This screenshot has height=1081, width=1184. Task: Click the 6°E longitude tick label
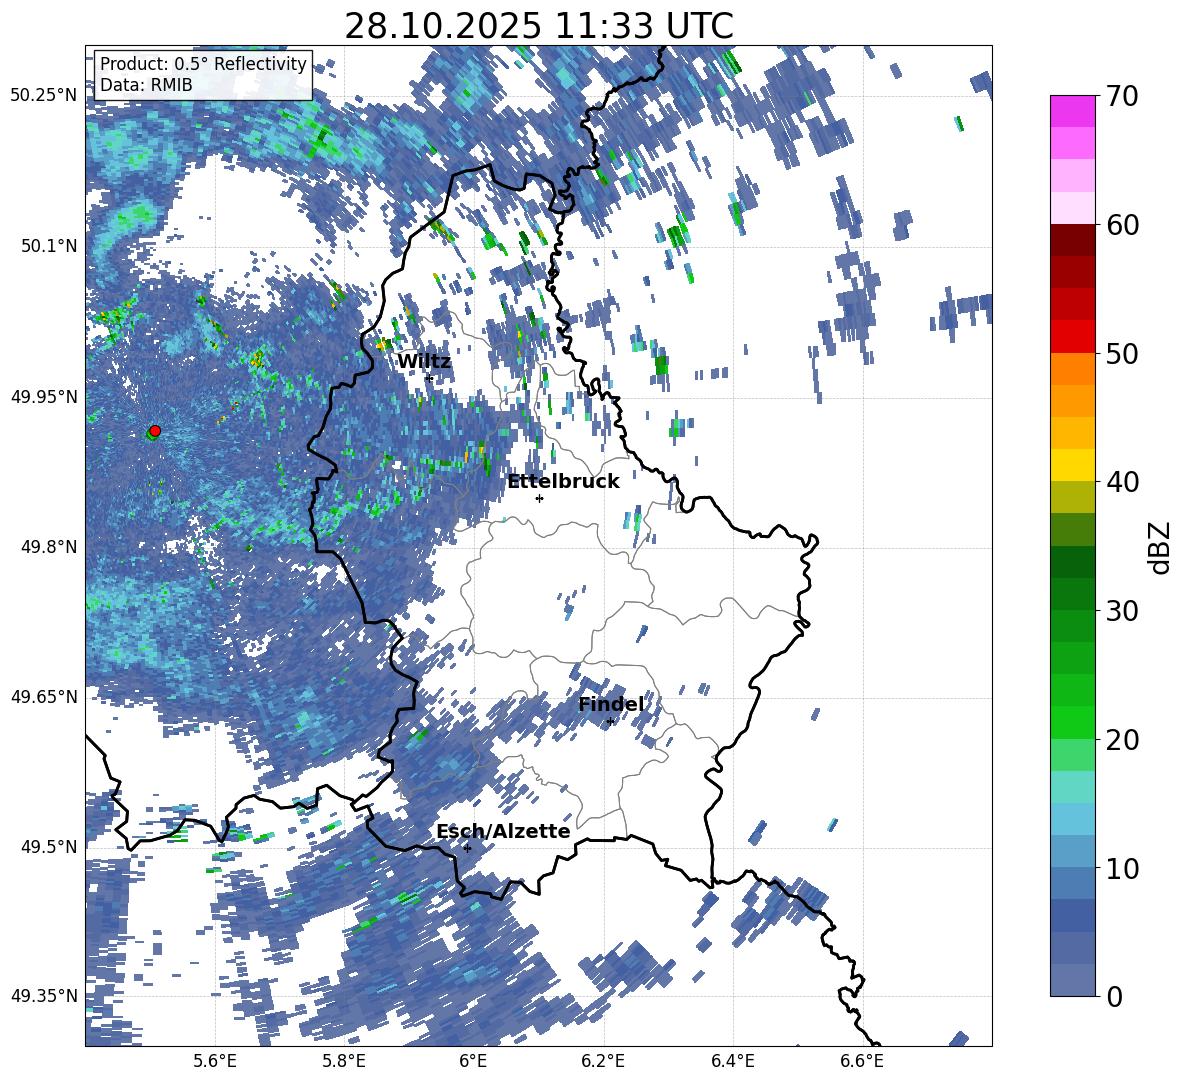(473, 1061)
